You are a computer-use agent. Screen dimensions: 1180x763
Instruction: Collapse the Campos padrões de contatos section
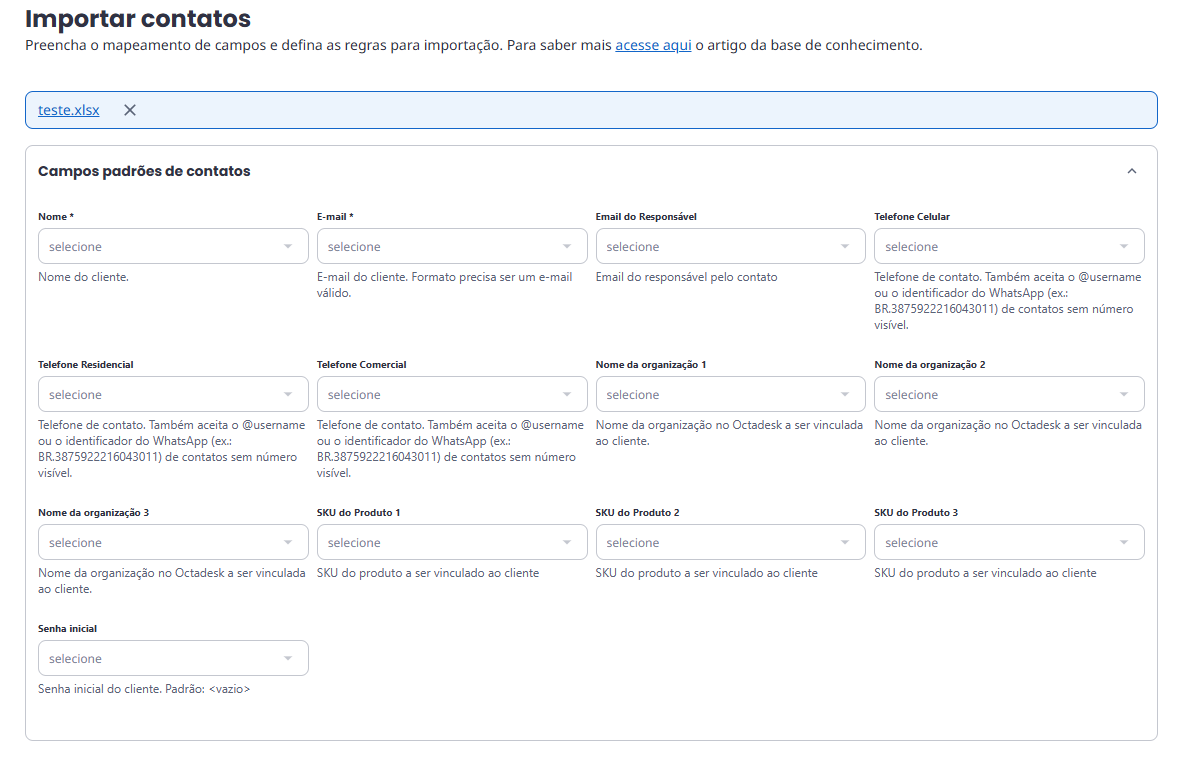[x=1132, y=172]
